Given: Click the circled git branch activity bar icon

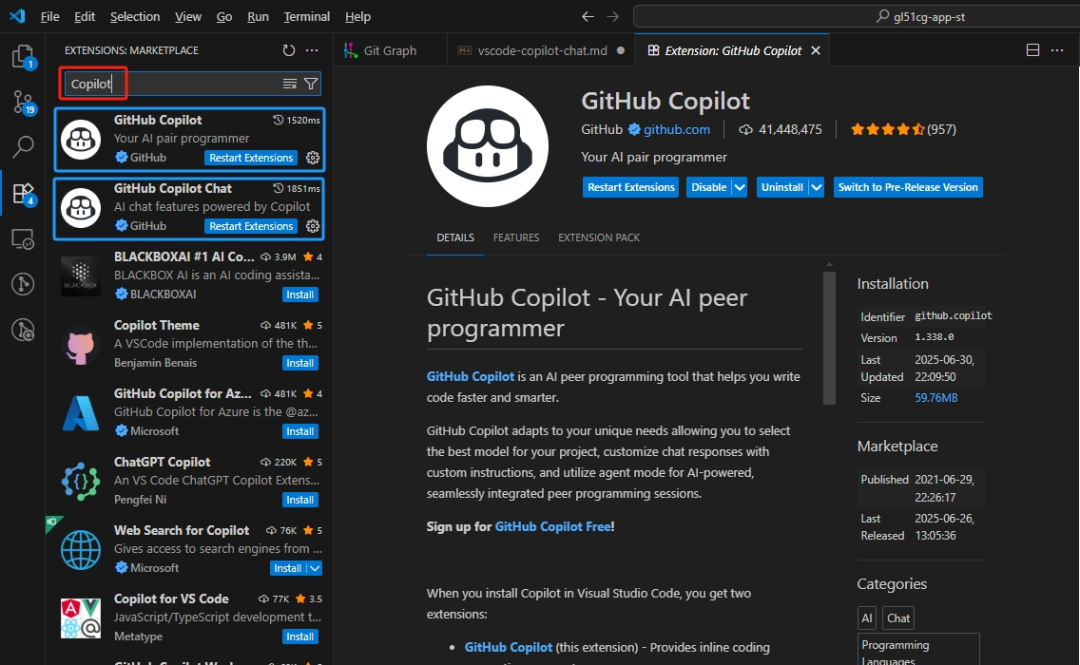Looking at the screenshot, I should pos(23,284).
